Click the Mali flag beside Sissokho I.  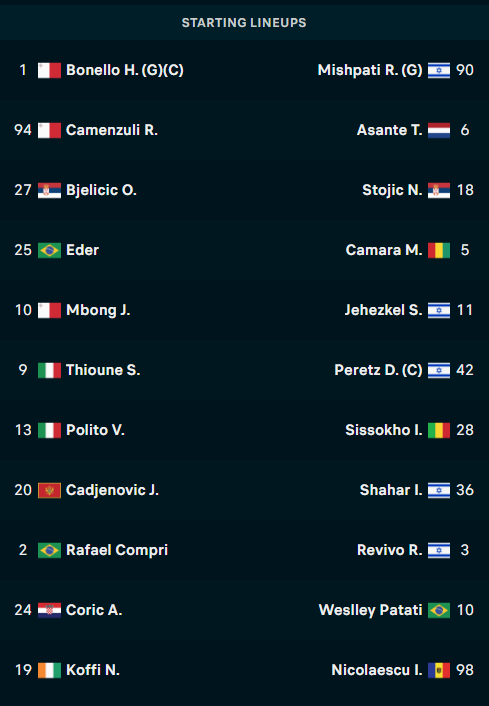pyautogui.click(x=439, y=430)
